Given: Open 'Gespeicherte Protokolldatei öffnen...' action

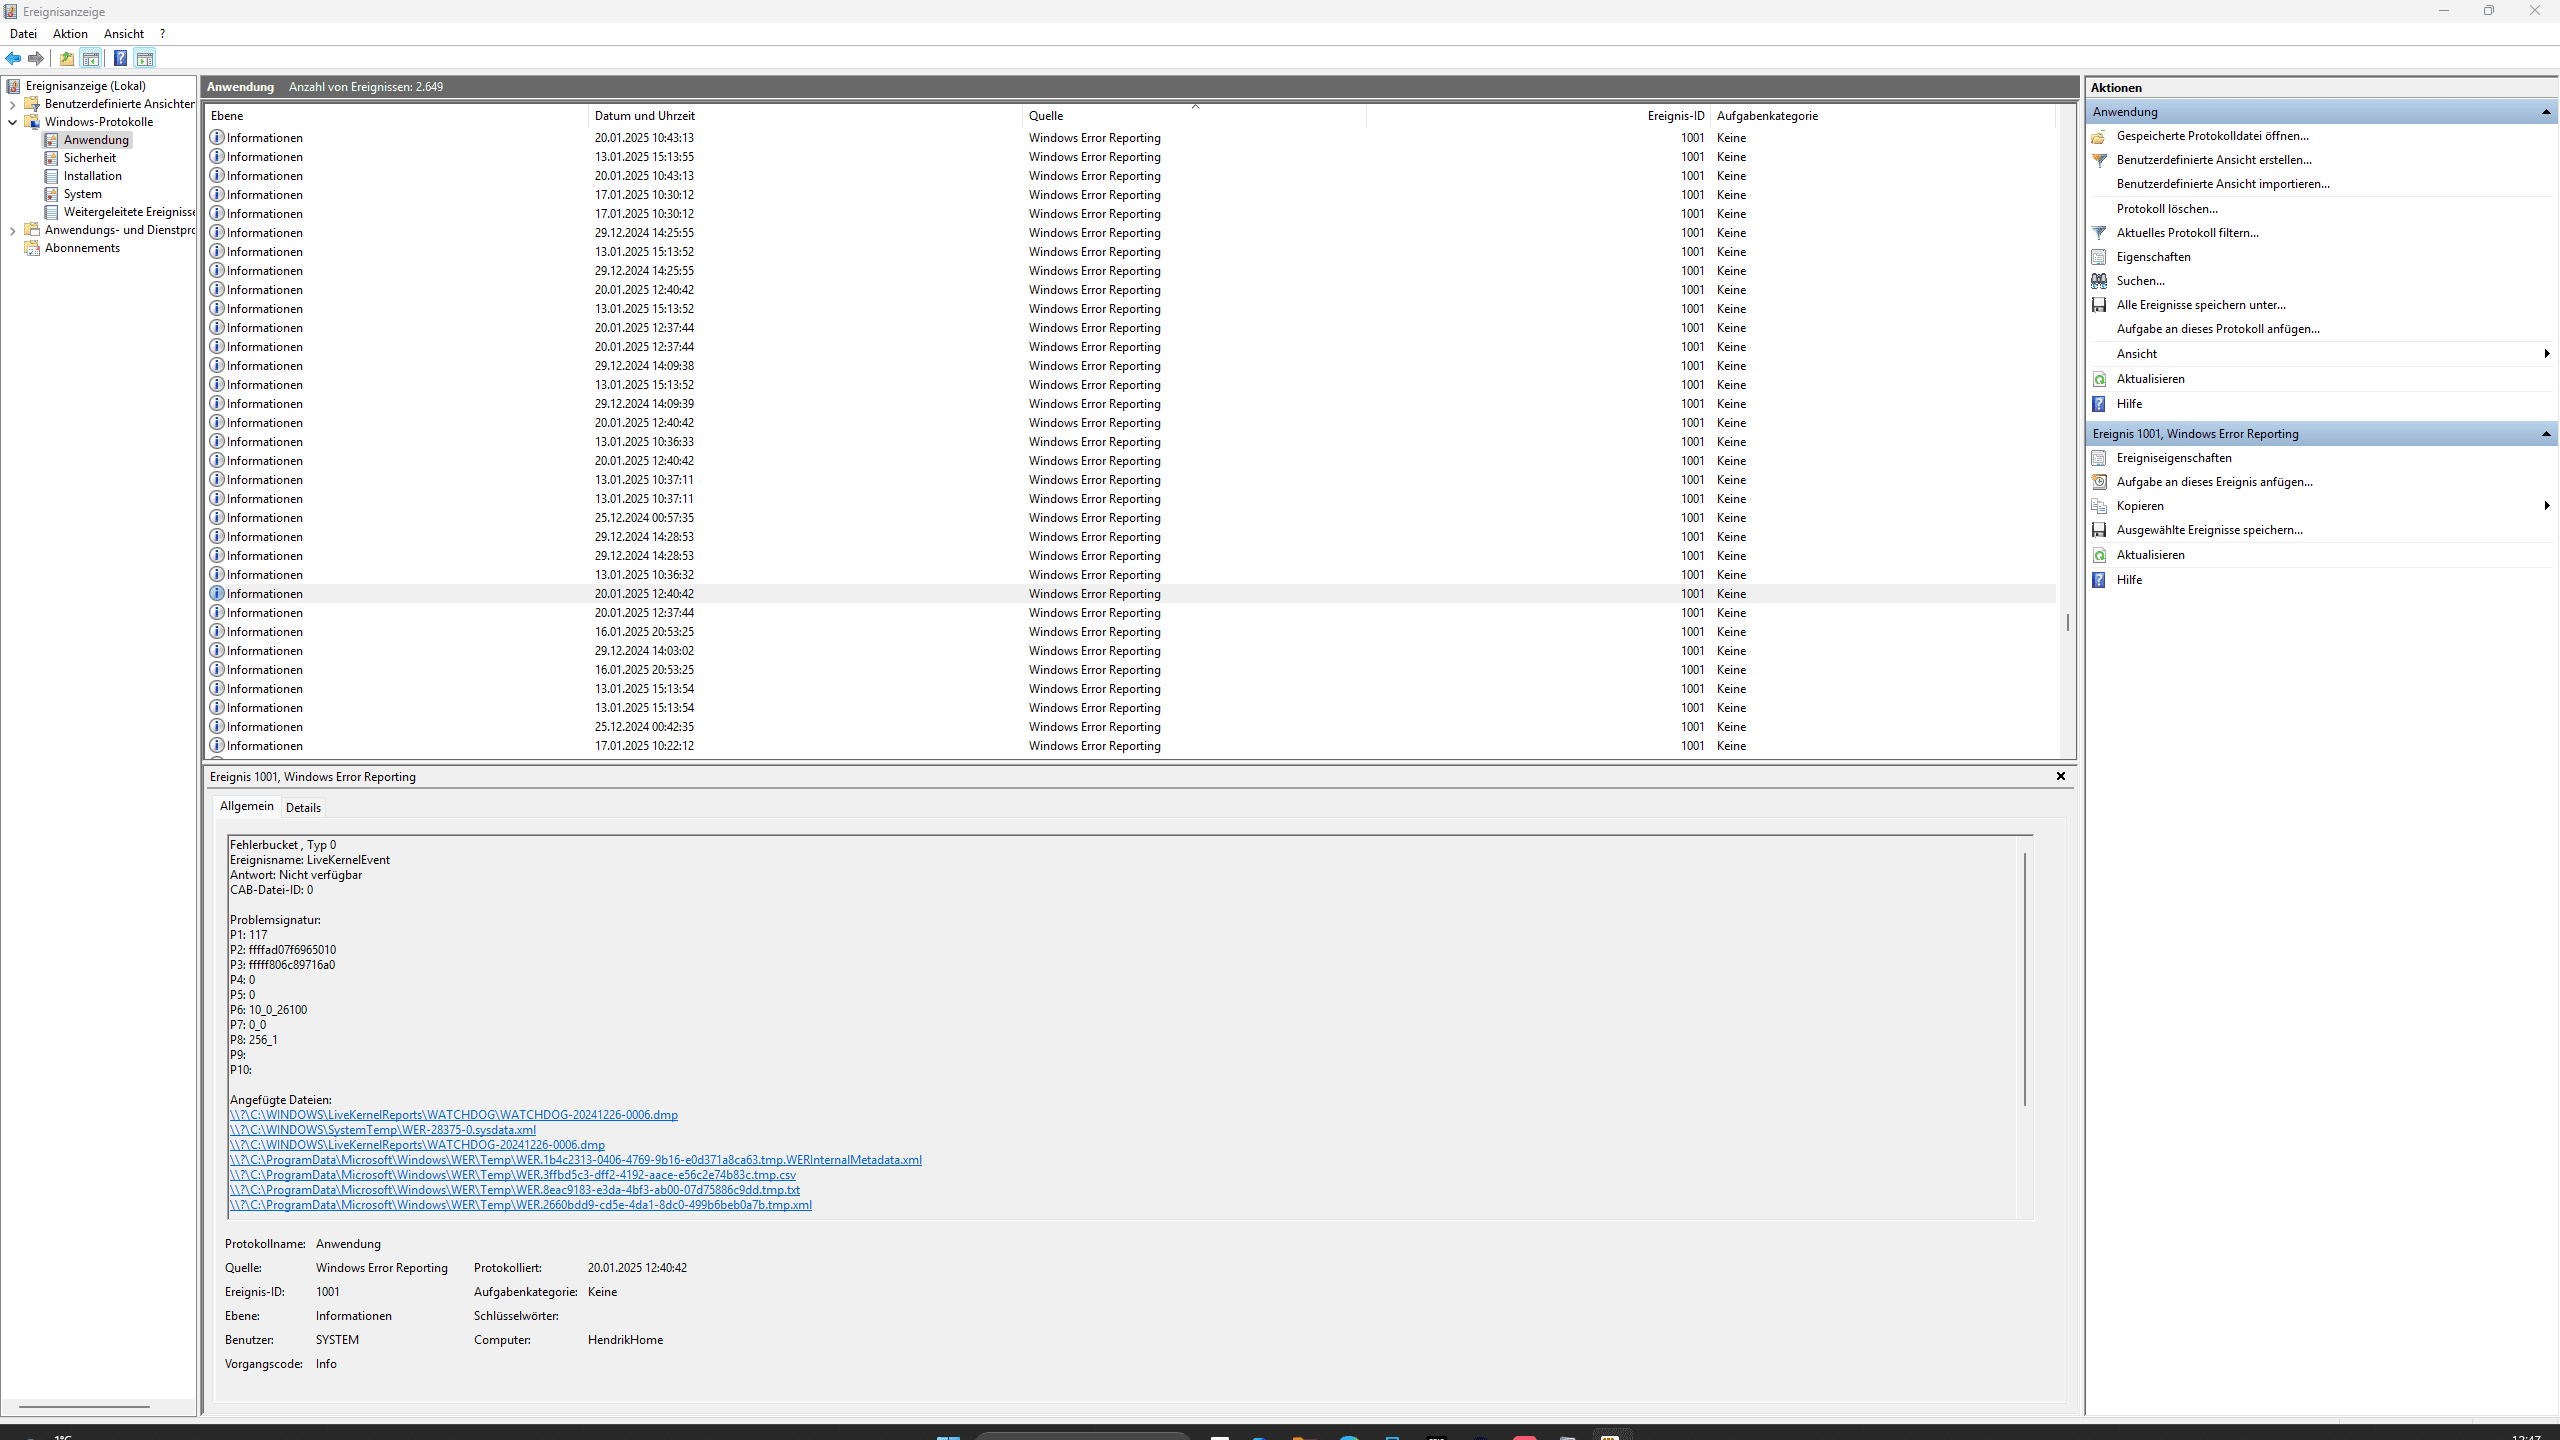Looking at the screenshot, I should 2212,136.
